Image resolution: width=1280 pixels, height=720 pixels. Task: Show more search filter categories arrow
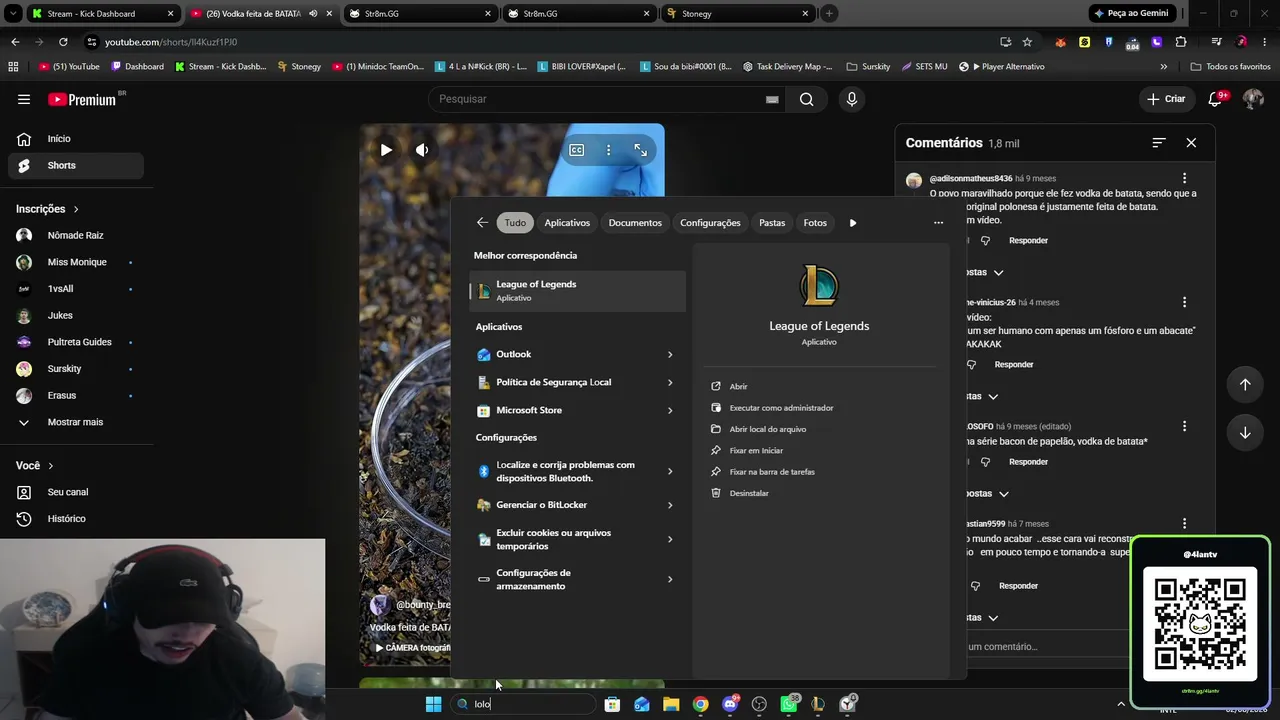853,223
